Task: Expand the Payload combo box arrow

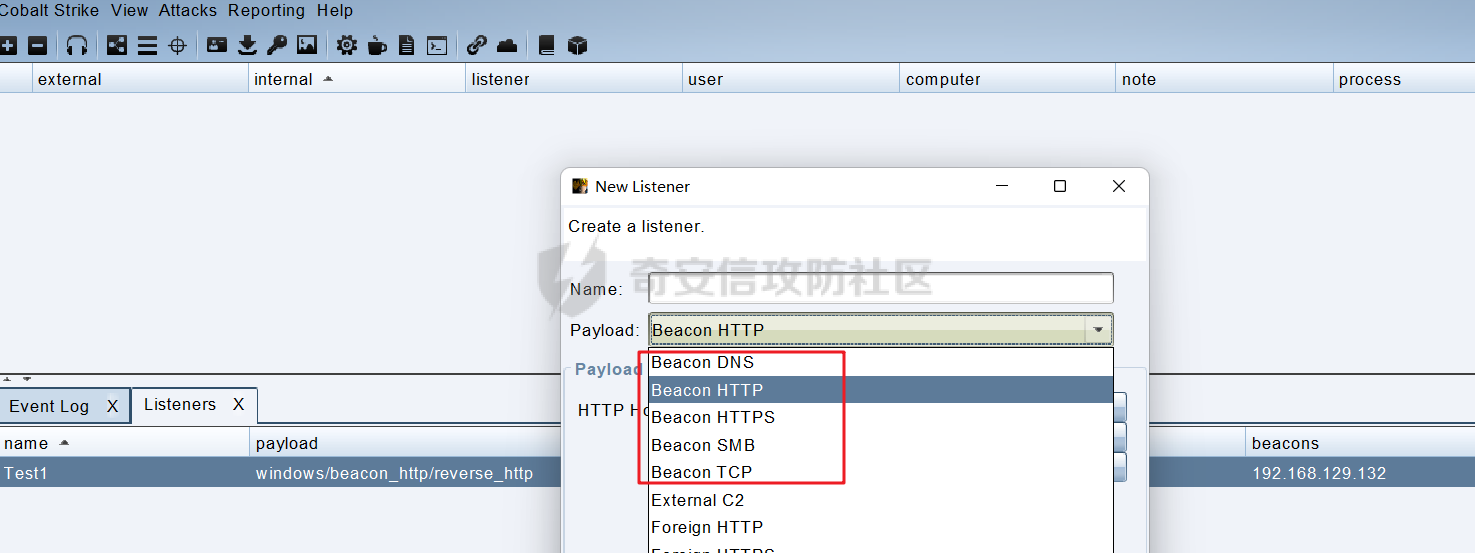Action: click(x=1098, y=330)
